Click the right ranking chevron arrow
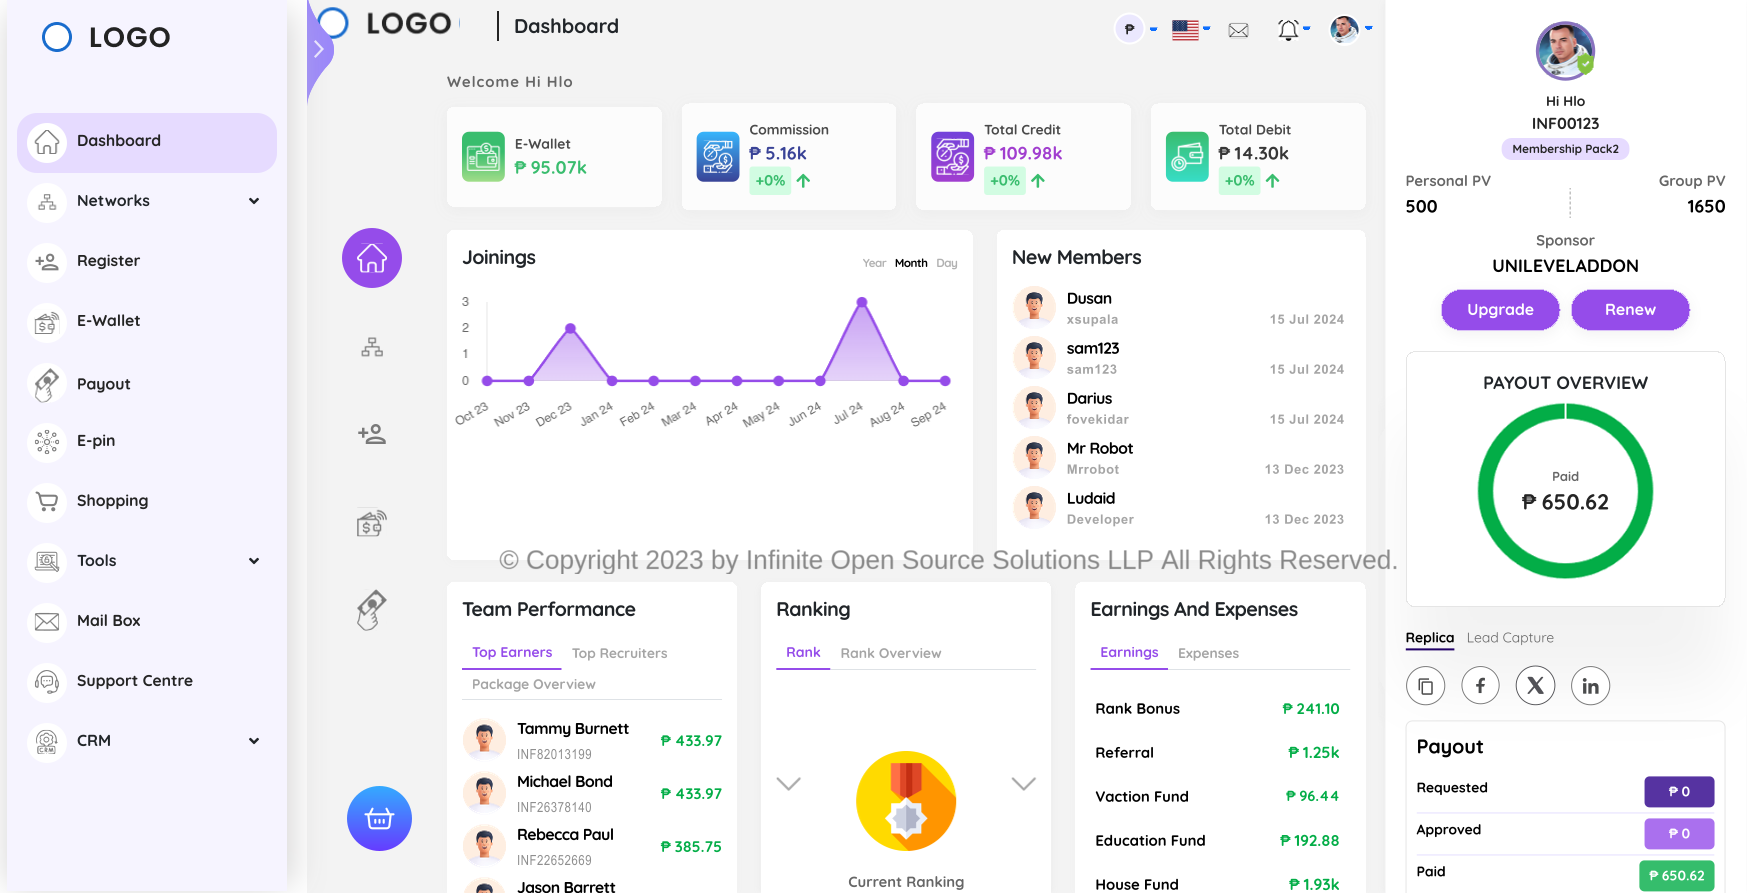This screenshot has height=893, width=1747. tap(1023, 783)
